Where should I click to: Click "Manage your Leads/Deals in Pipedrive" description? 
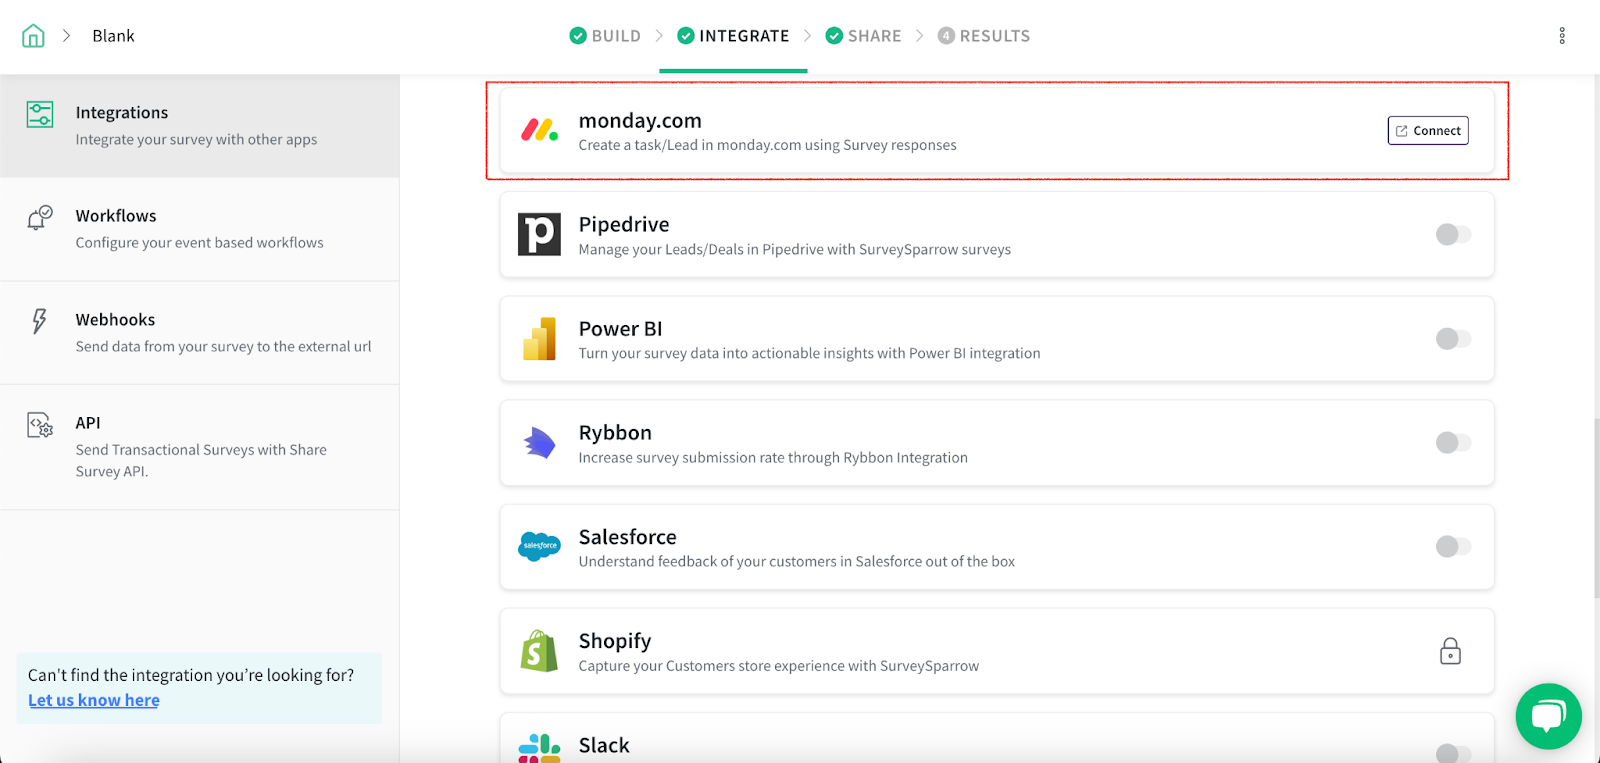point(794,249)
